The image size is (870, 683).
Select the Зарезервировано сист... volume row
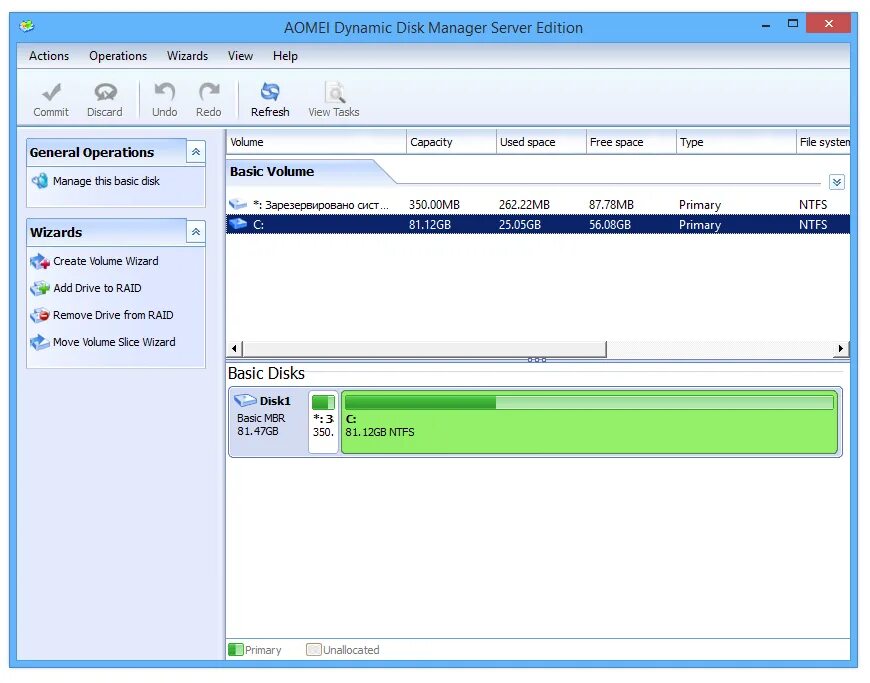pyautogui.click(x=538, y=205)
